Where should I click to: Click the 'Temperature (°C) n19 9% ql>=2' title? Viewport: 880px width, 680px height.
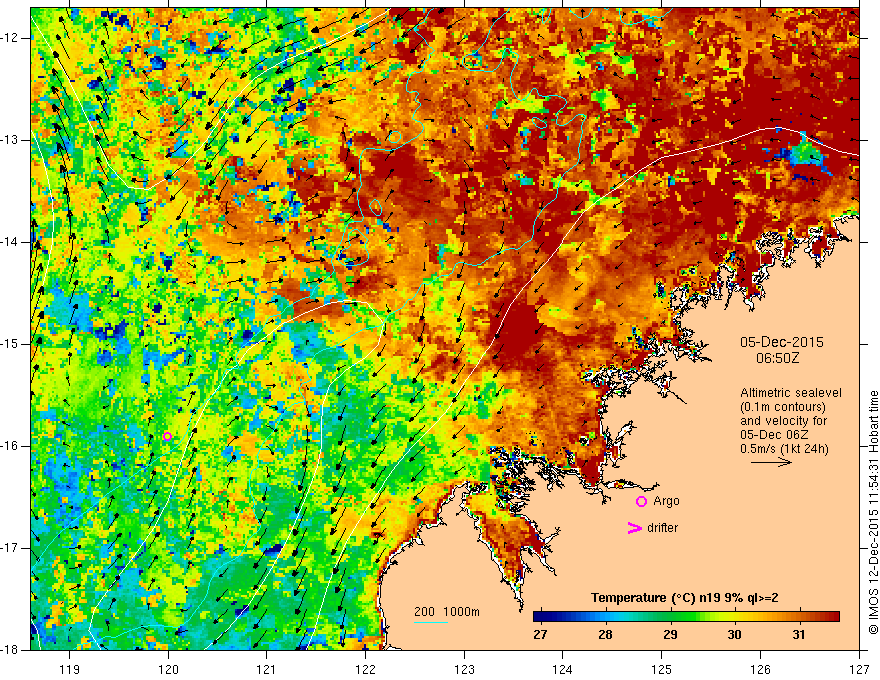684,598
